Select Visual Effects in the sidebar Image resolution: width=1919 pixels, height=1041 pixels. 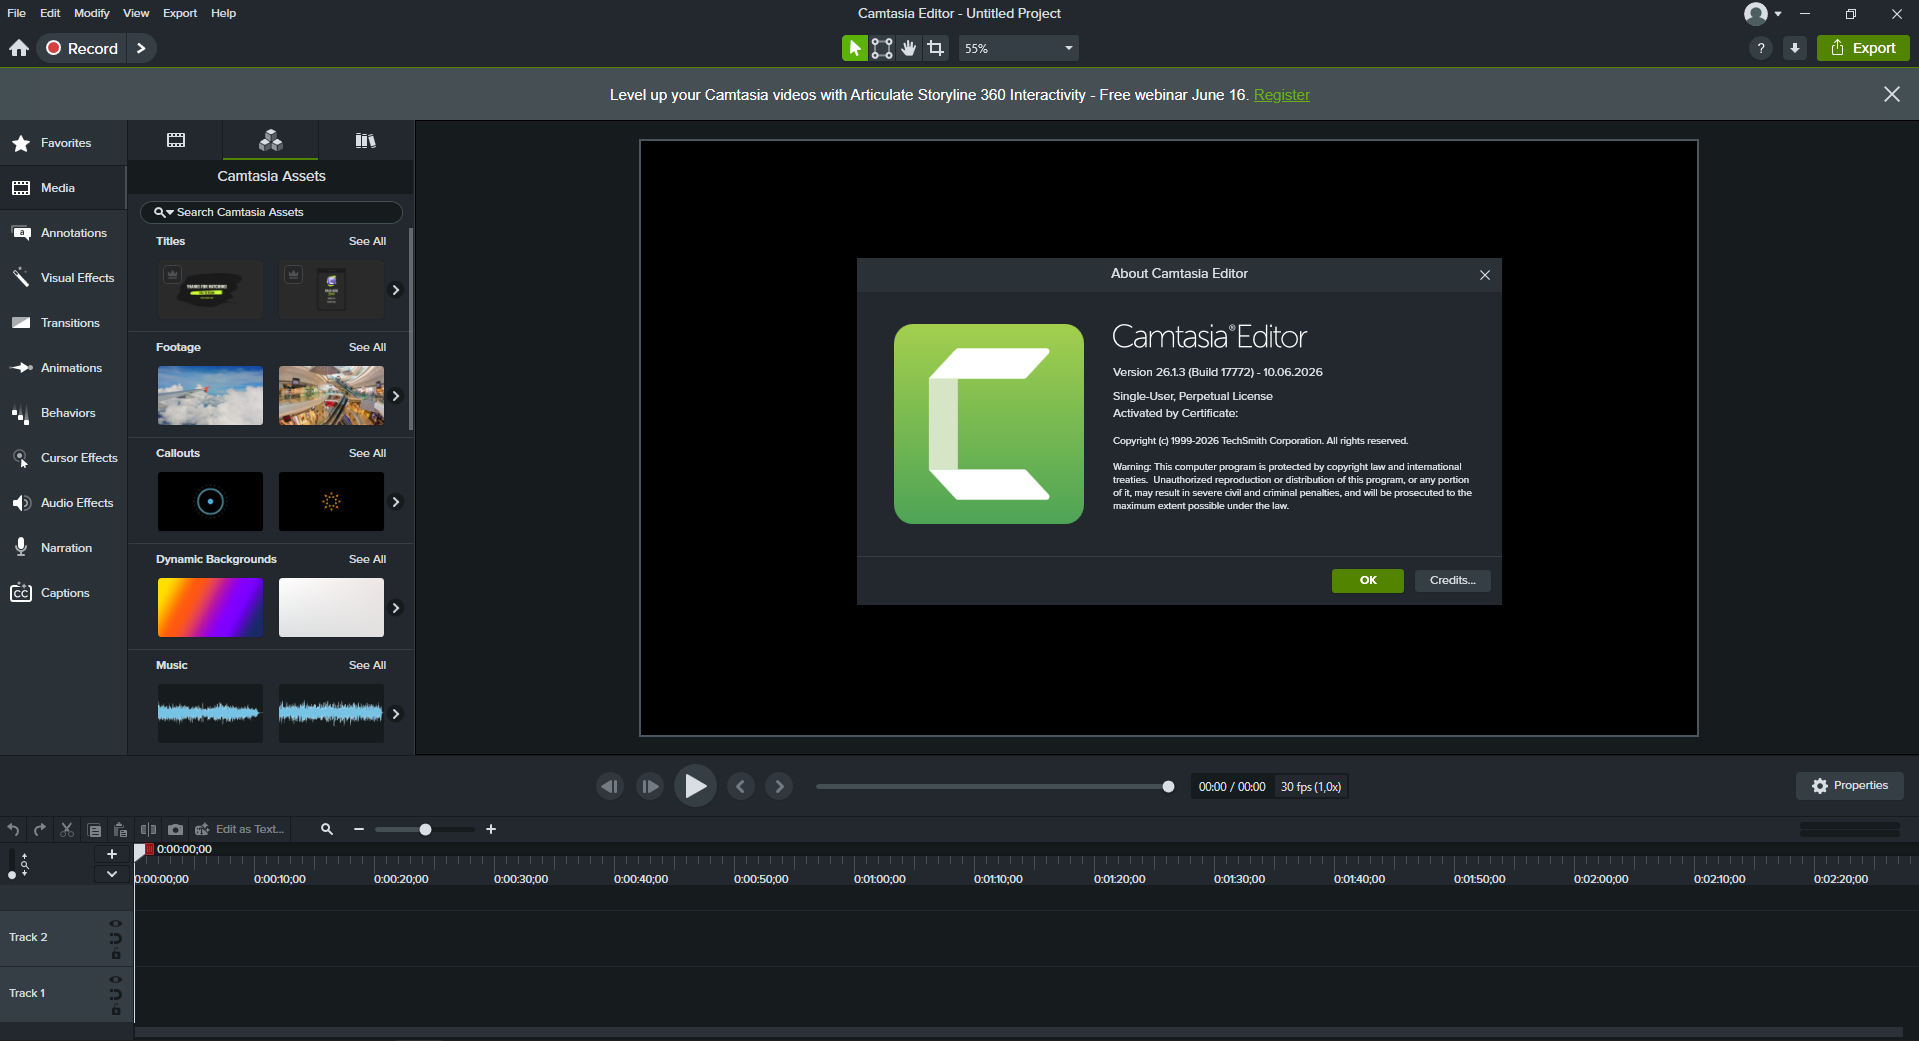tap(64, 278)
